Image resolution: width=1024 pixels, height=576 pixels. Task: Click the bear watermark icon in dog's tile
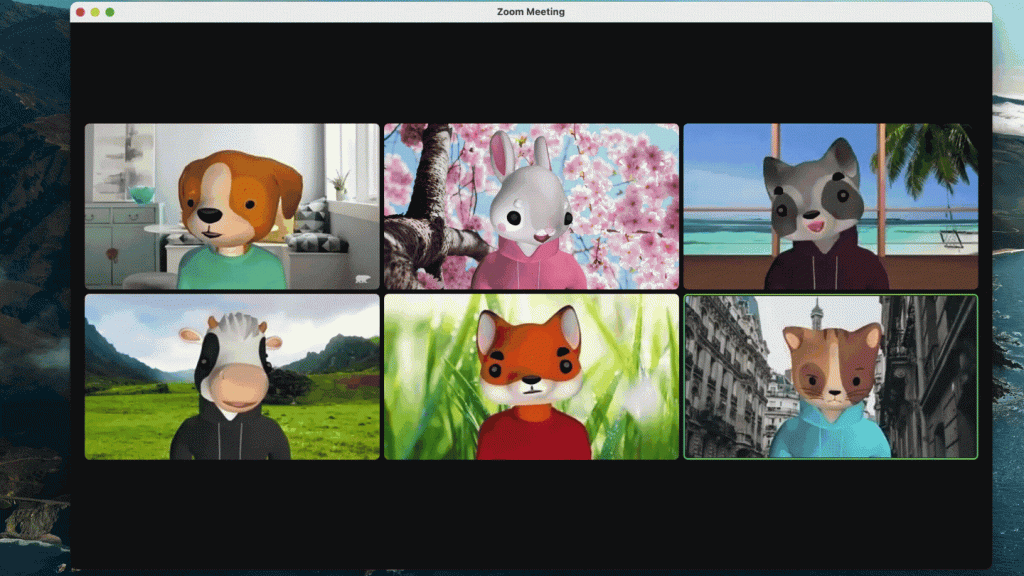362,277
